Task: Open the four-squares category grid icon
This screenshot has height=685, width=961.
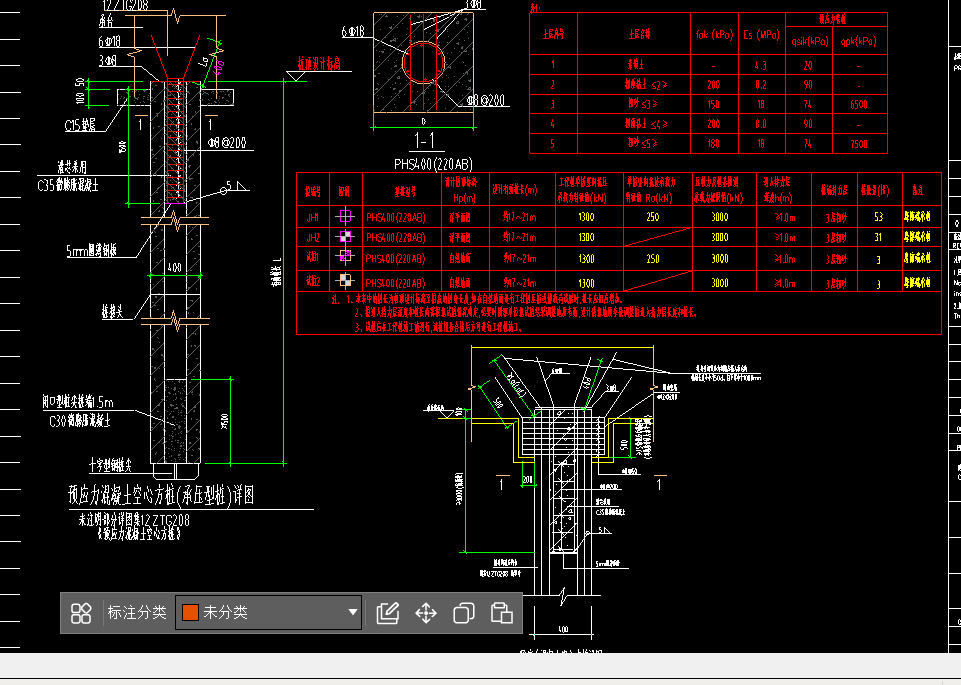Action: [81, 613]
